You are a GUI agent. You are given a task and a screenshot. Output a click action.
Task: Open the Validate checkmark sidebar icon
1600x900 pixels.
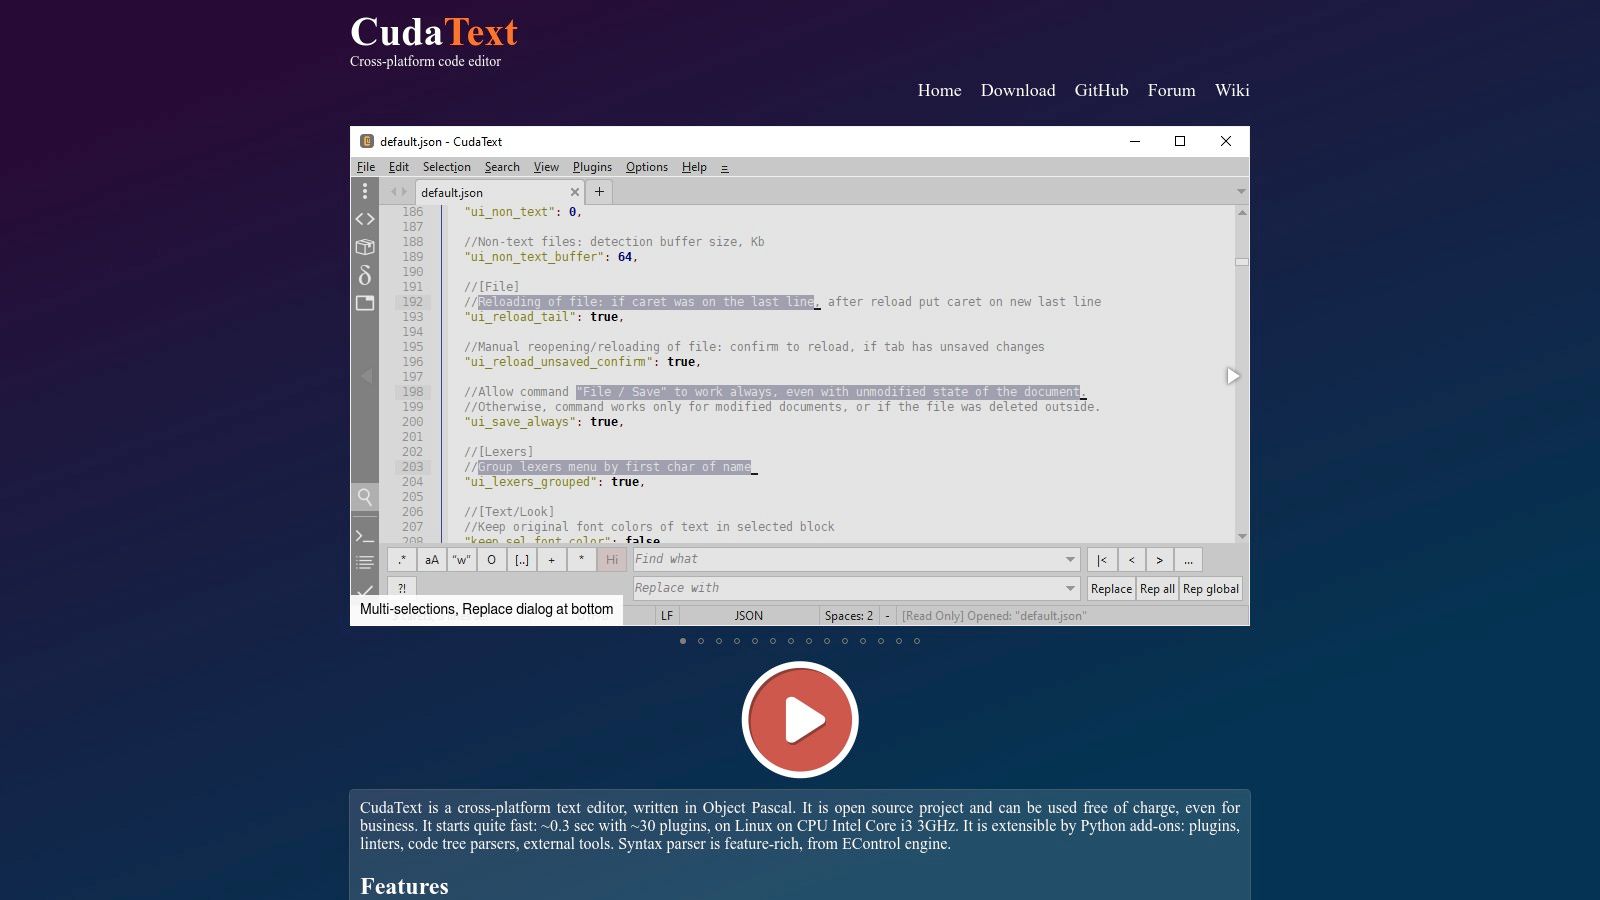point(365,590)
